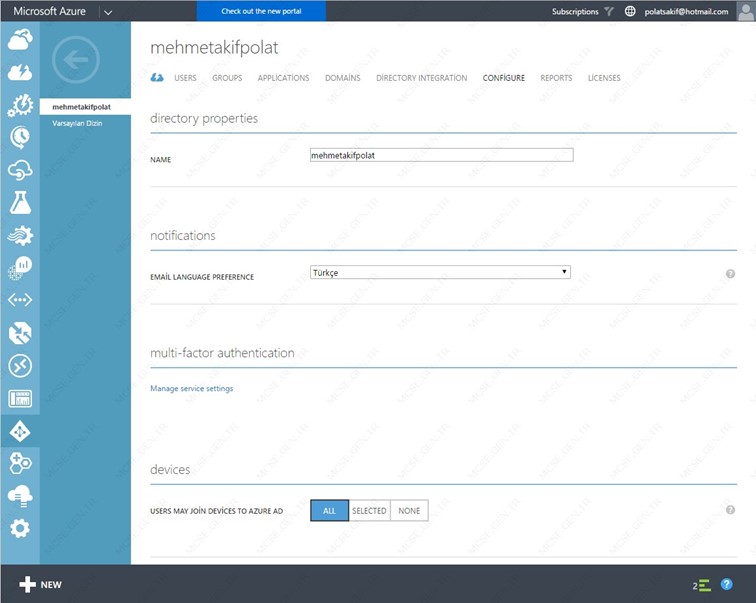Switch to the GROUPS tab

point(227,78)
